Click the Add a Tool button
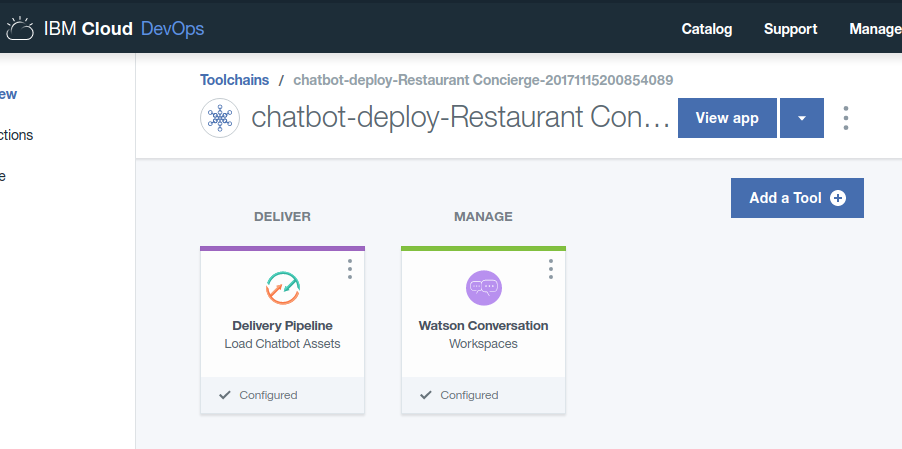Screen dimensions: 902x449 (x=797, y=198)
